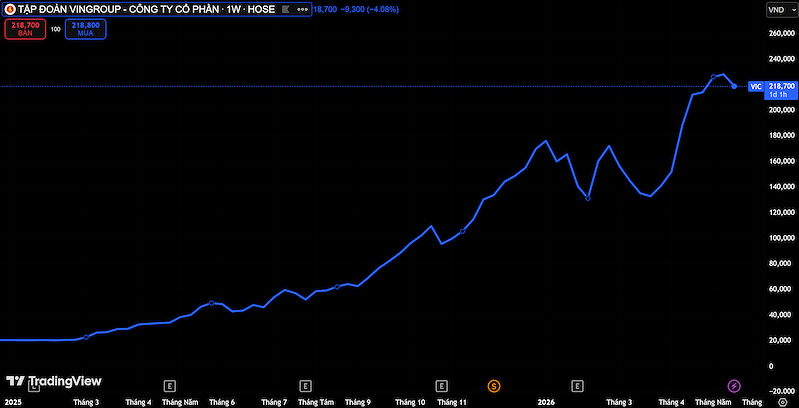Click the 0 price axis label
Viewport: 799px width, 408px height.
point(771,366)
